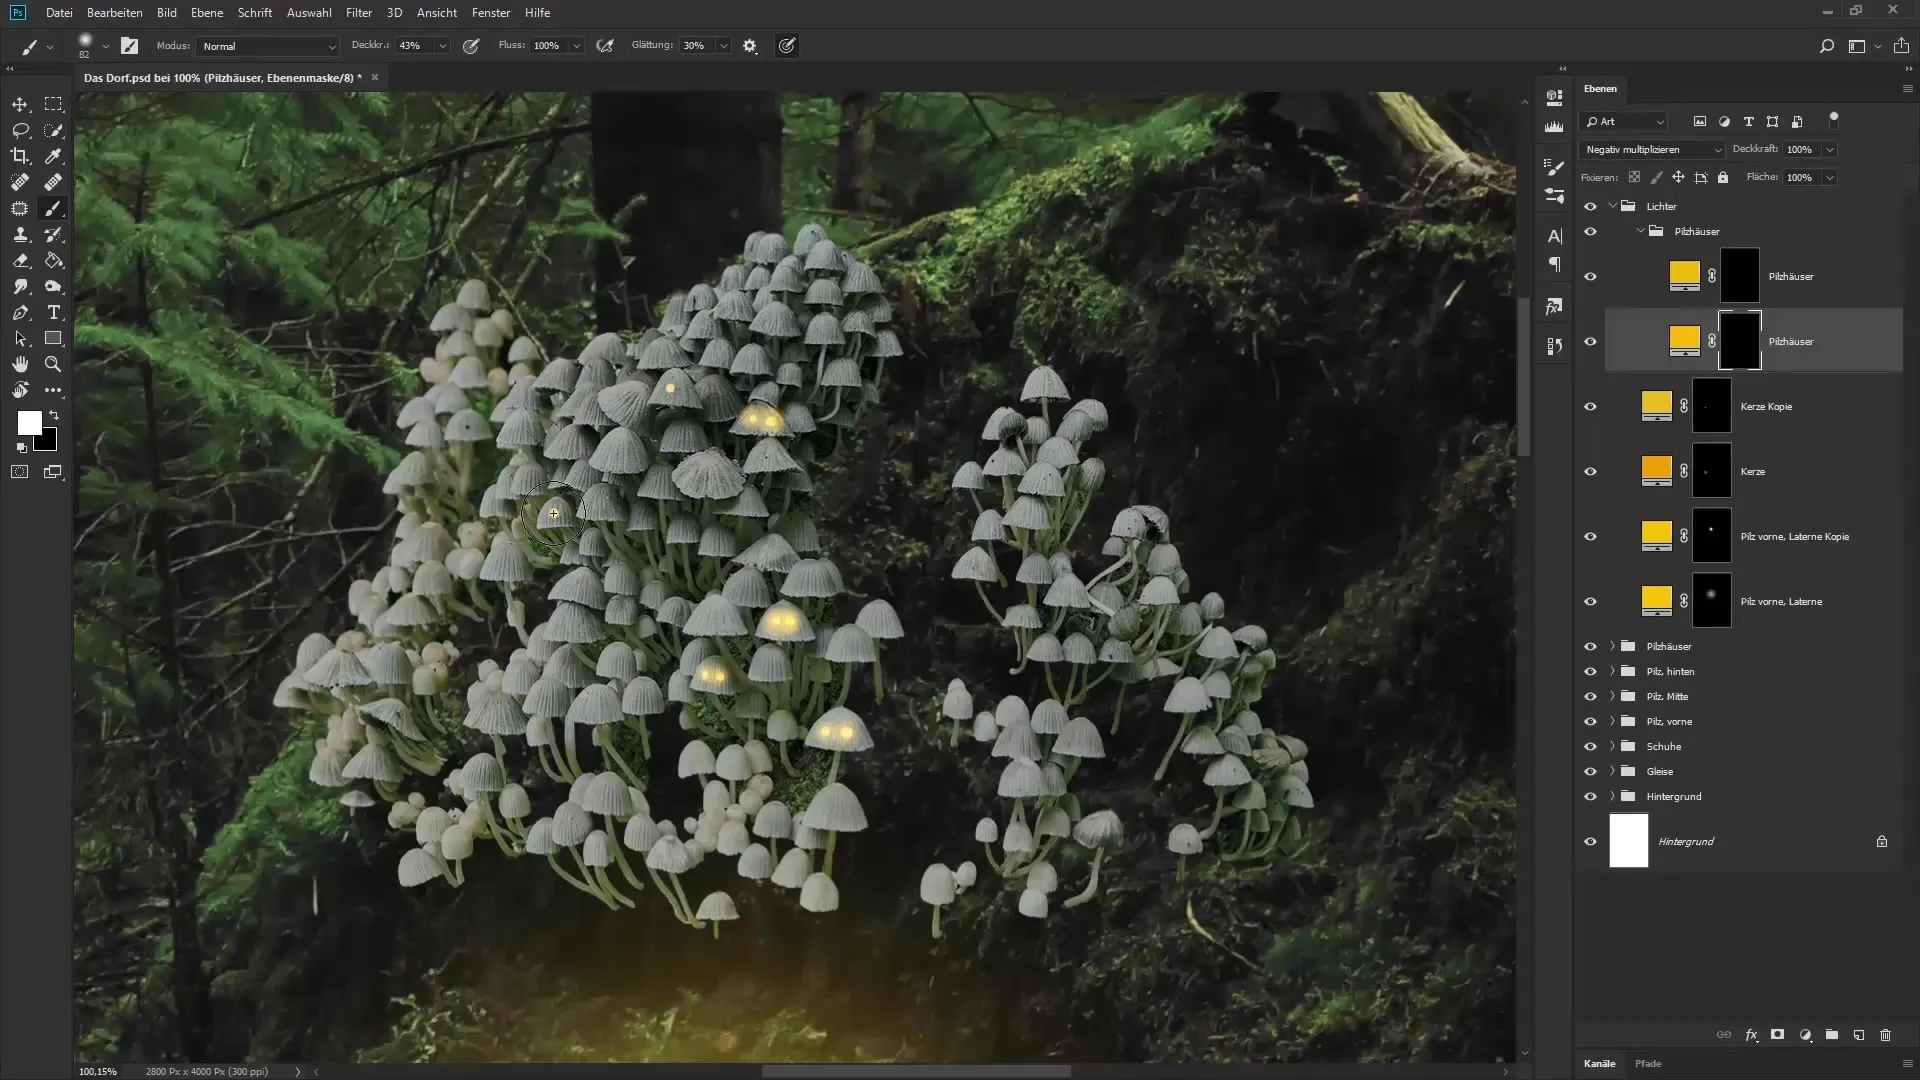The height and width of the screenshot is (1080, 1920).
Task: Hide the Schuhe group
Action: coord(1590,746)
